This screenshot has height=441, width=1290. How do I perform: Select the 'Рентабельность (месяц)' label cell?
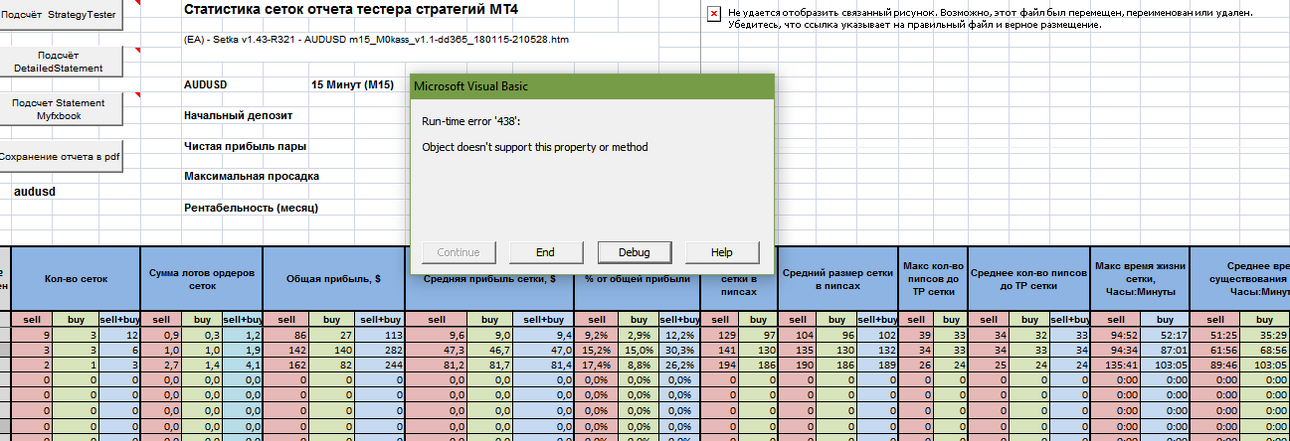251,208
